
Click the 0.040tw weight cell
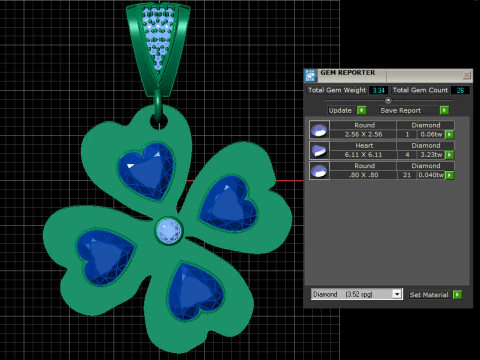pos(431,175)
